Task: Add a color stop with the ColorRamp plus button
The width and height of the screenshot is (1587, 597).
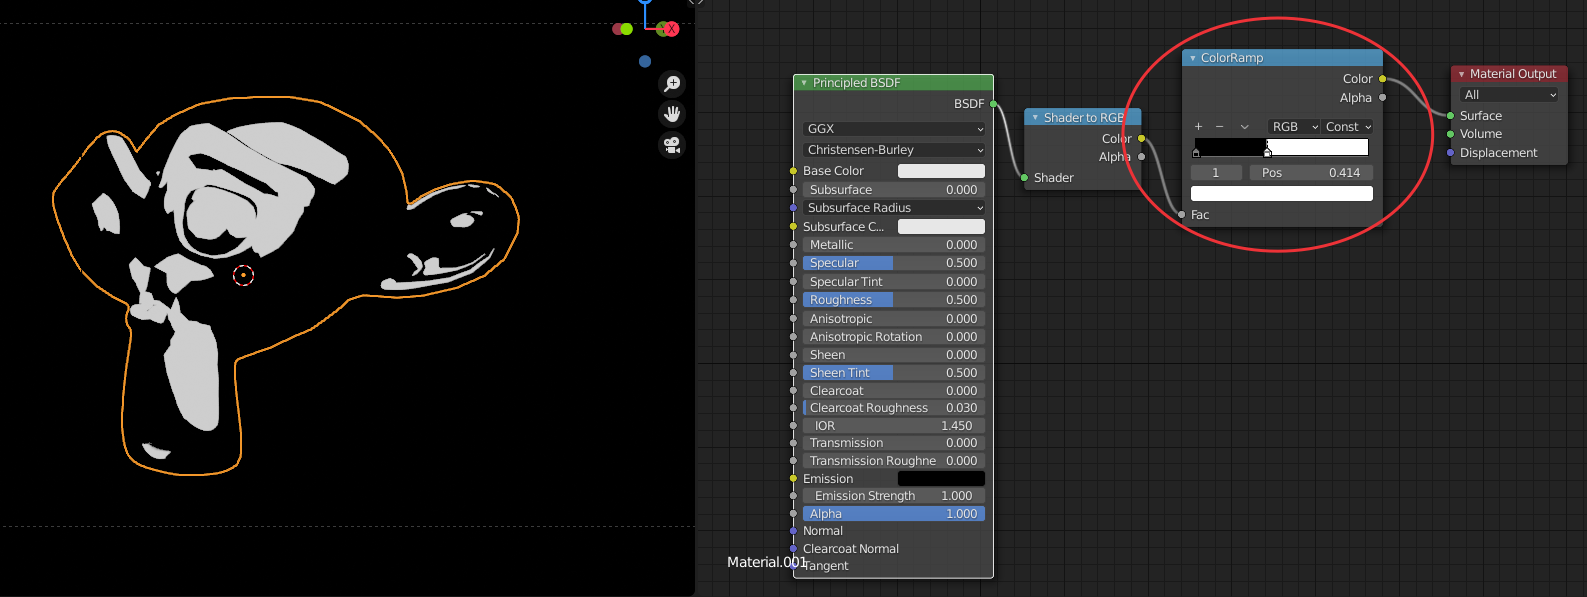Action: tap(1198, 127)
